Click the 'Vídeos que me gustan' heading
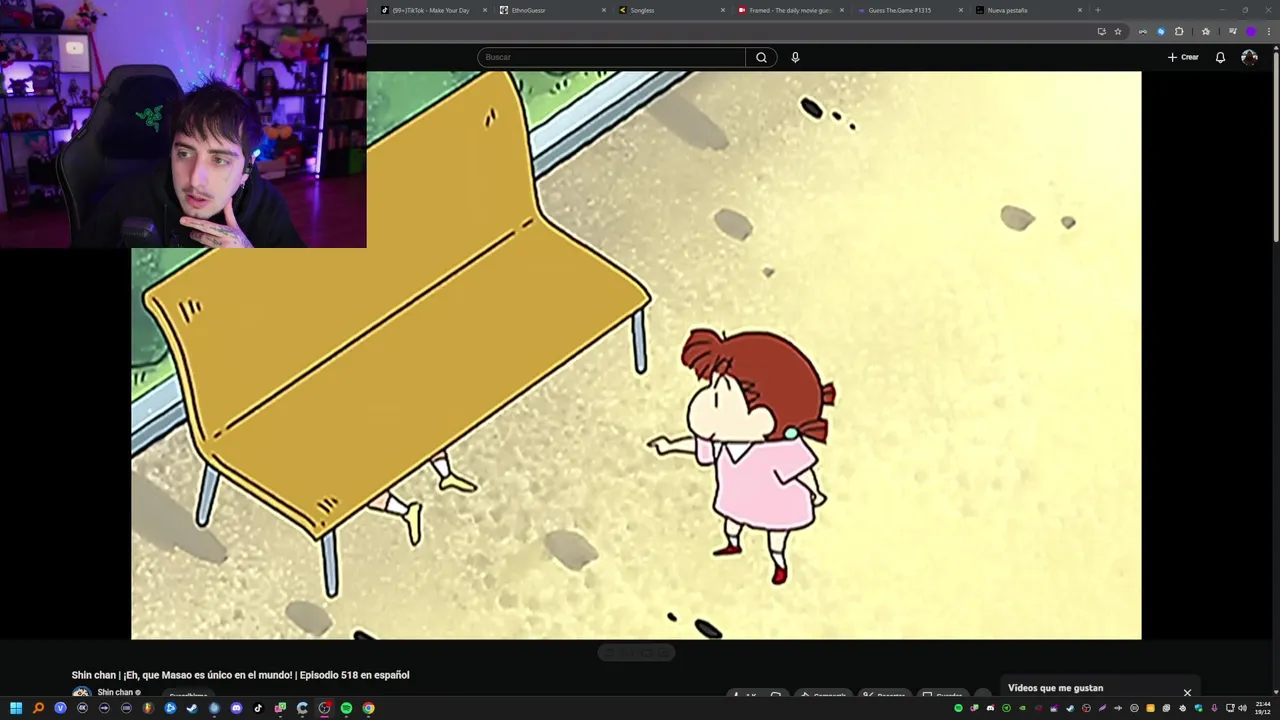Image resolution: width=1280 pixels, height=720 pixels. (1056, 688)
